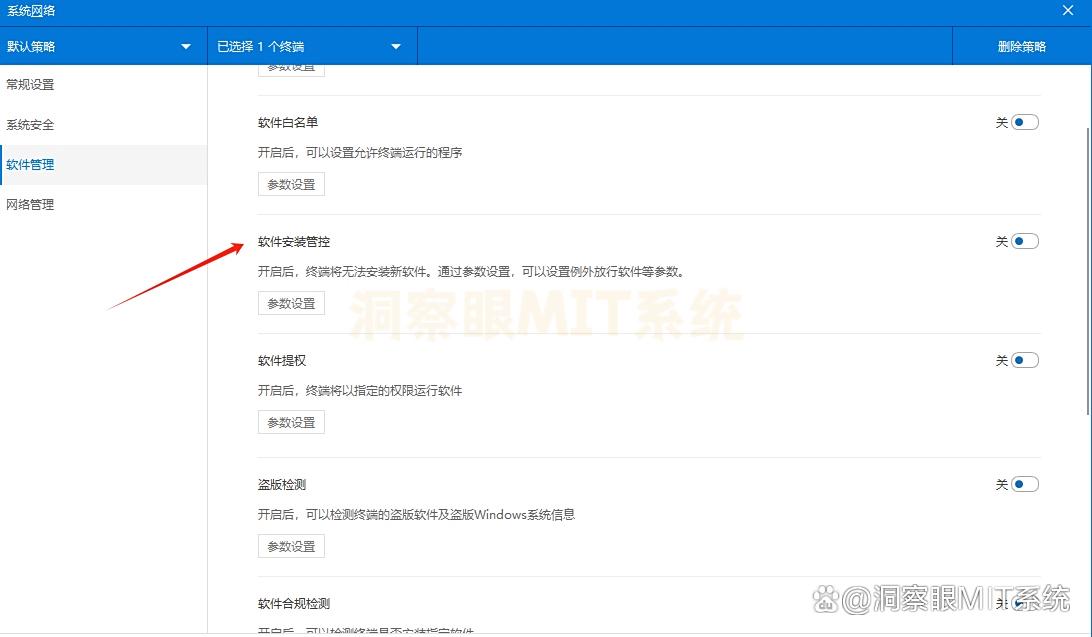
Task: Click the 软件安装管控 heading text
Action: pyautogui.click(x=294, y=242)
